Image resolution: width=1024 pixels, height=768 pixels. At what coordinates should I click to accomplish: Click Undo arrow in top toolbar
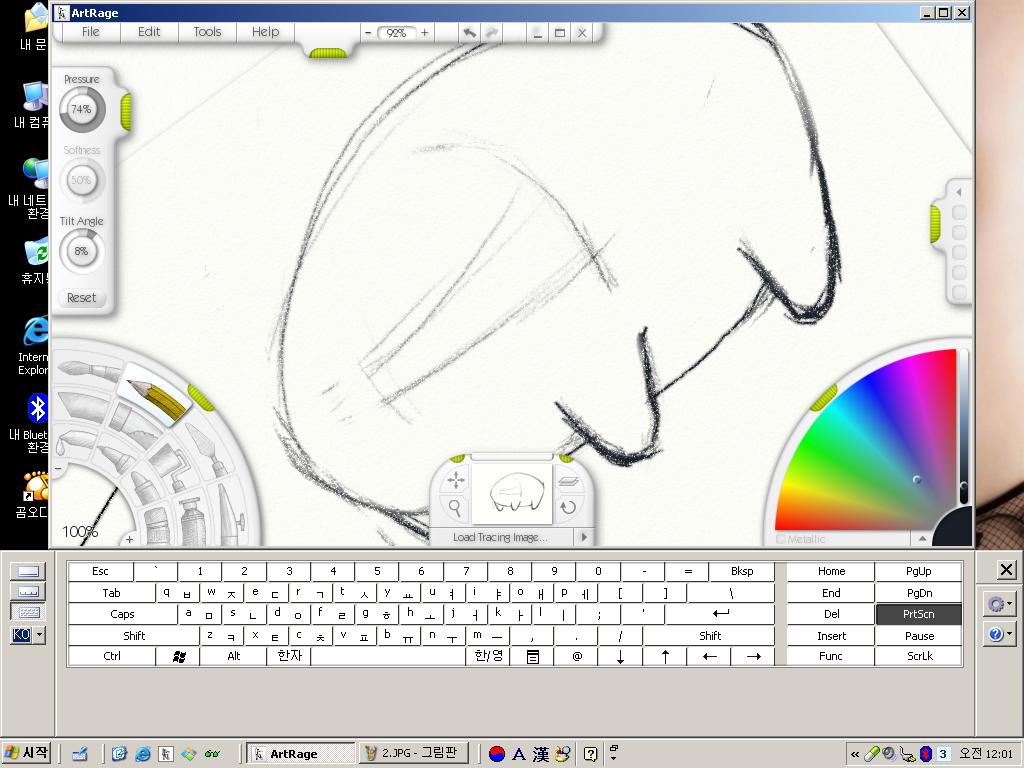coord(469,32)
